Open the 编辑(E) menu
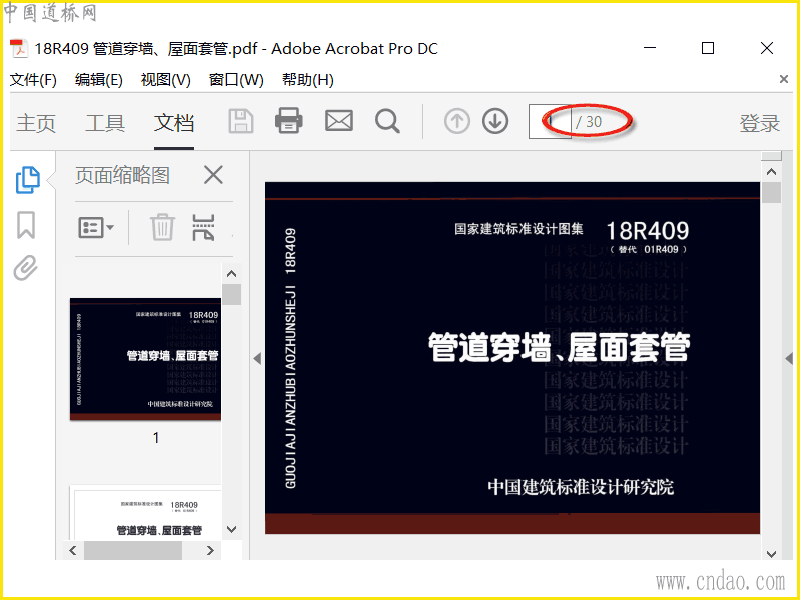The image size is (800, 600). [x=98, y=80]
